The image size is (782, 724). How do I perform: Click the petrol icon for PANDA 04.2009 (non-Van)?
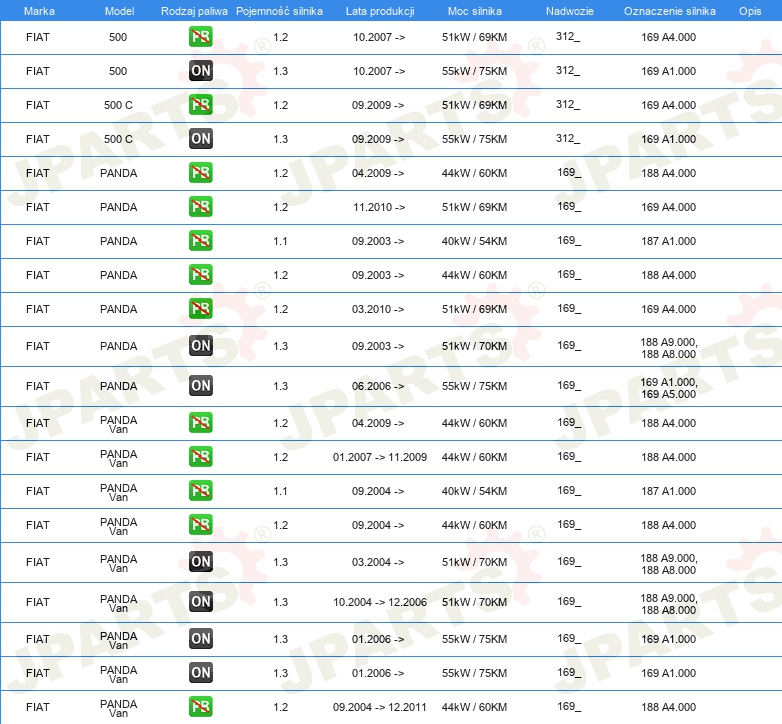pyautogui.click(x=200, y=173)
